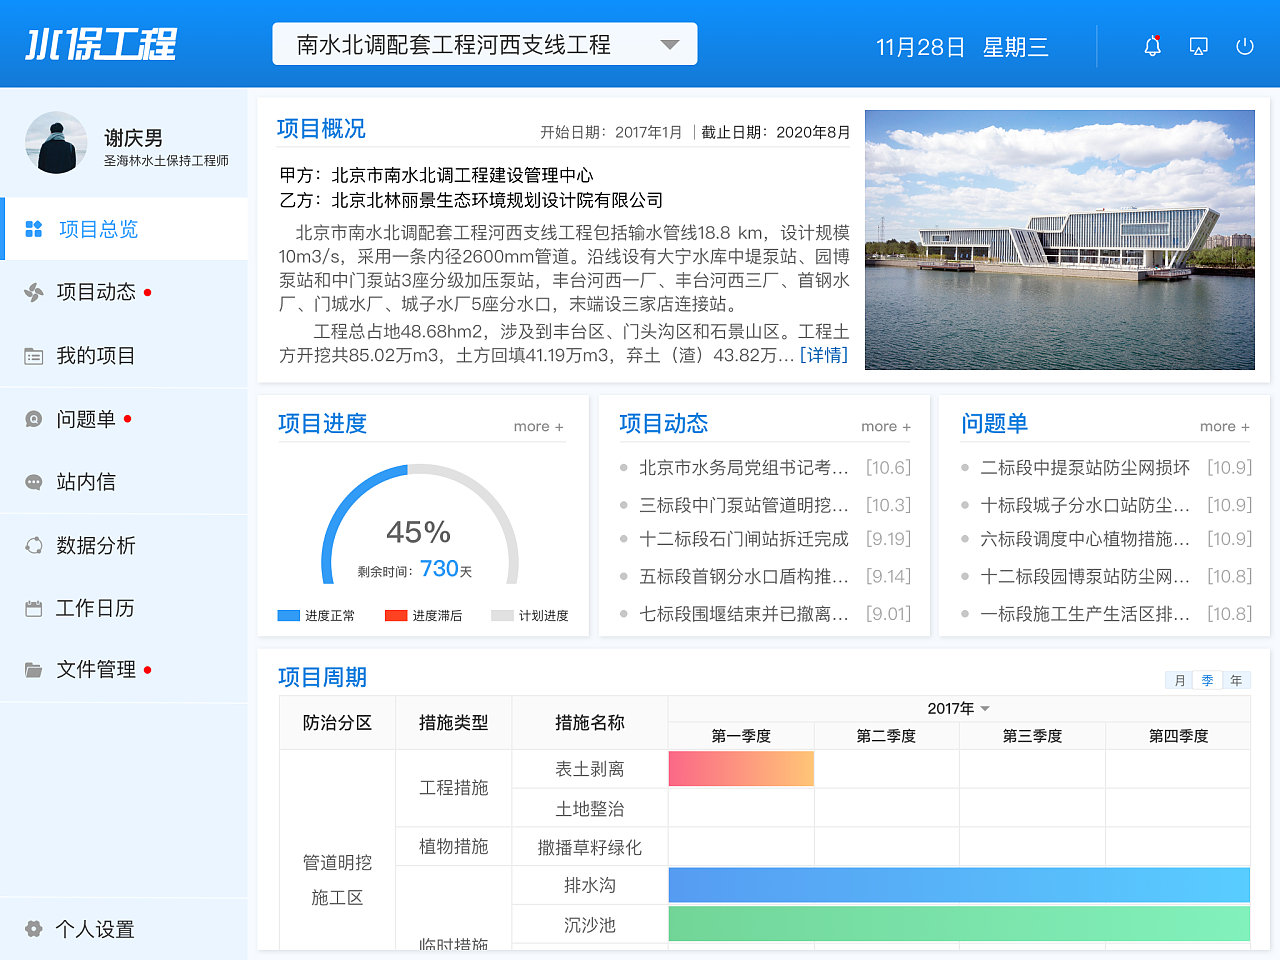
Task: Click the 表土剥离 first-quarter gantt bar
Action: [x=741, y=769]
